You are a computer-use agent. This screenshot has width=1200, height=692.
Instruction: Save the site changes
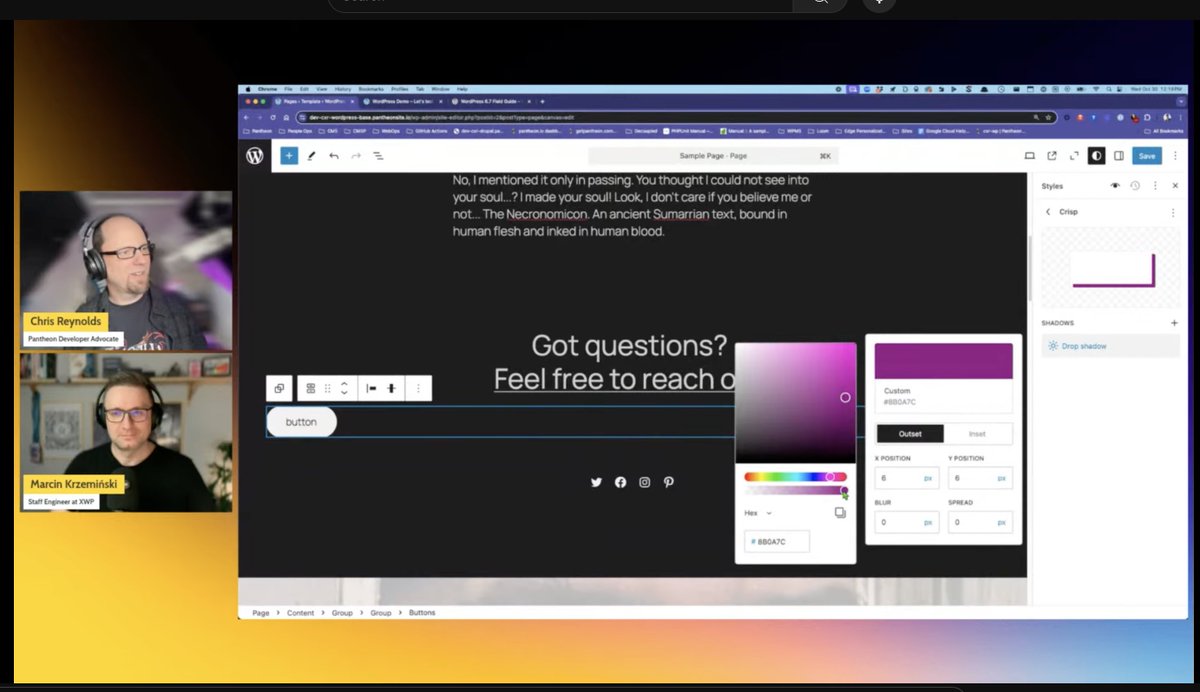(1147, 156)
